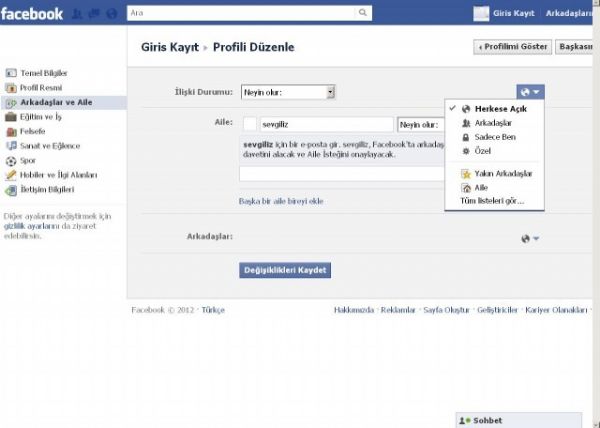Click the Sohbet chat status icon

[x=465, y=421]
